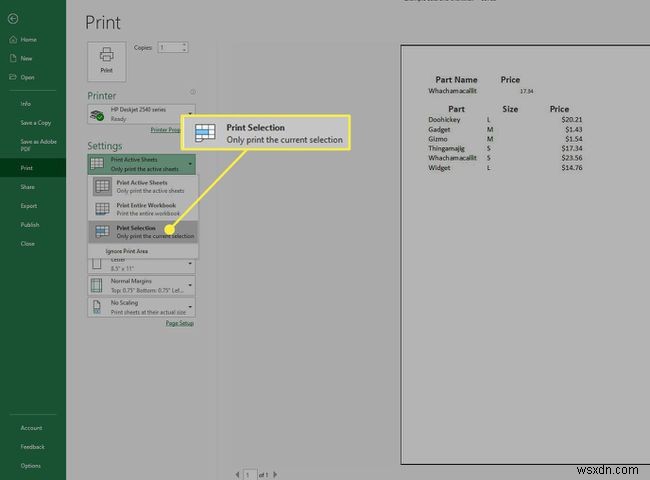Click the New document icon
This screenshot has height=480, width=650.
coord(13,58)
